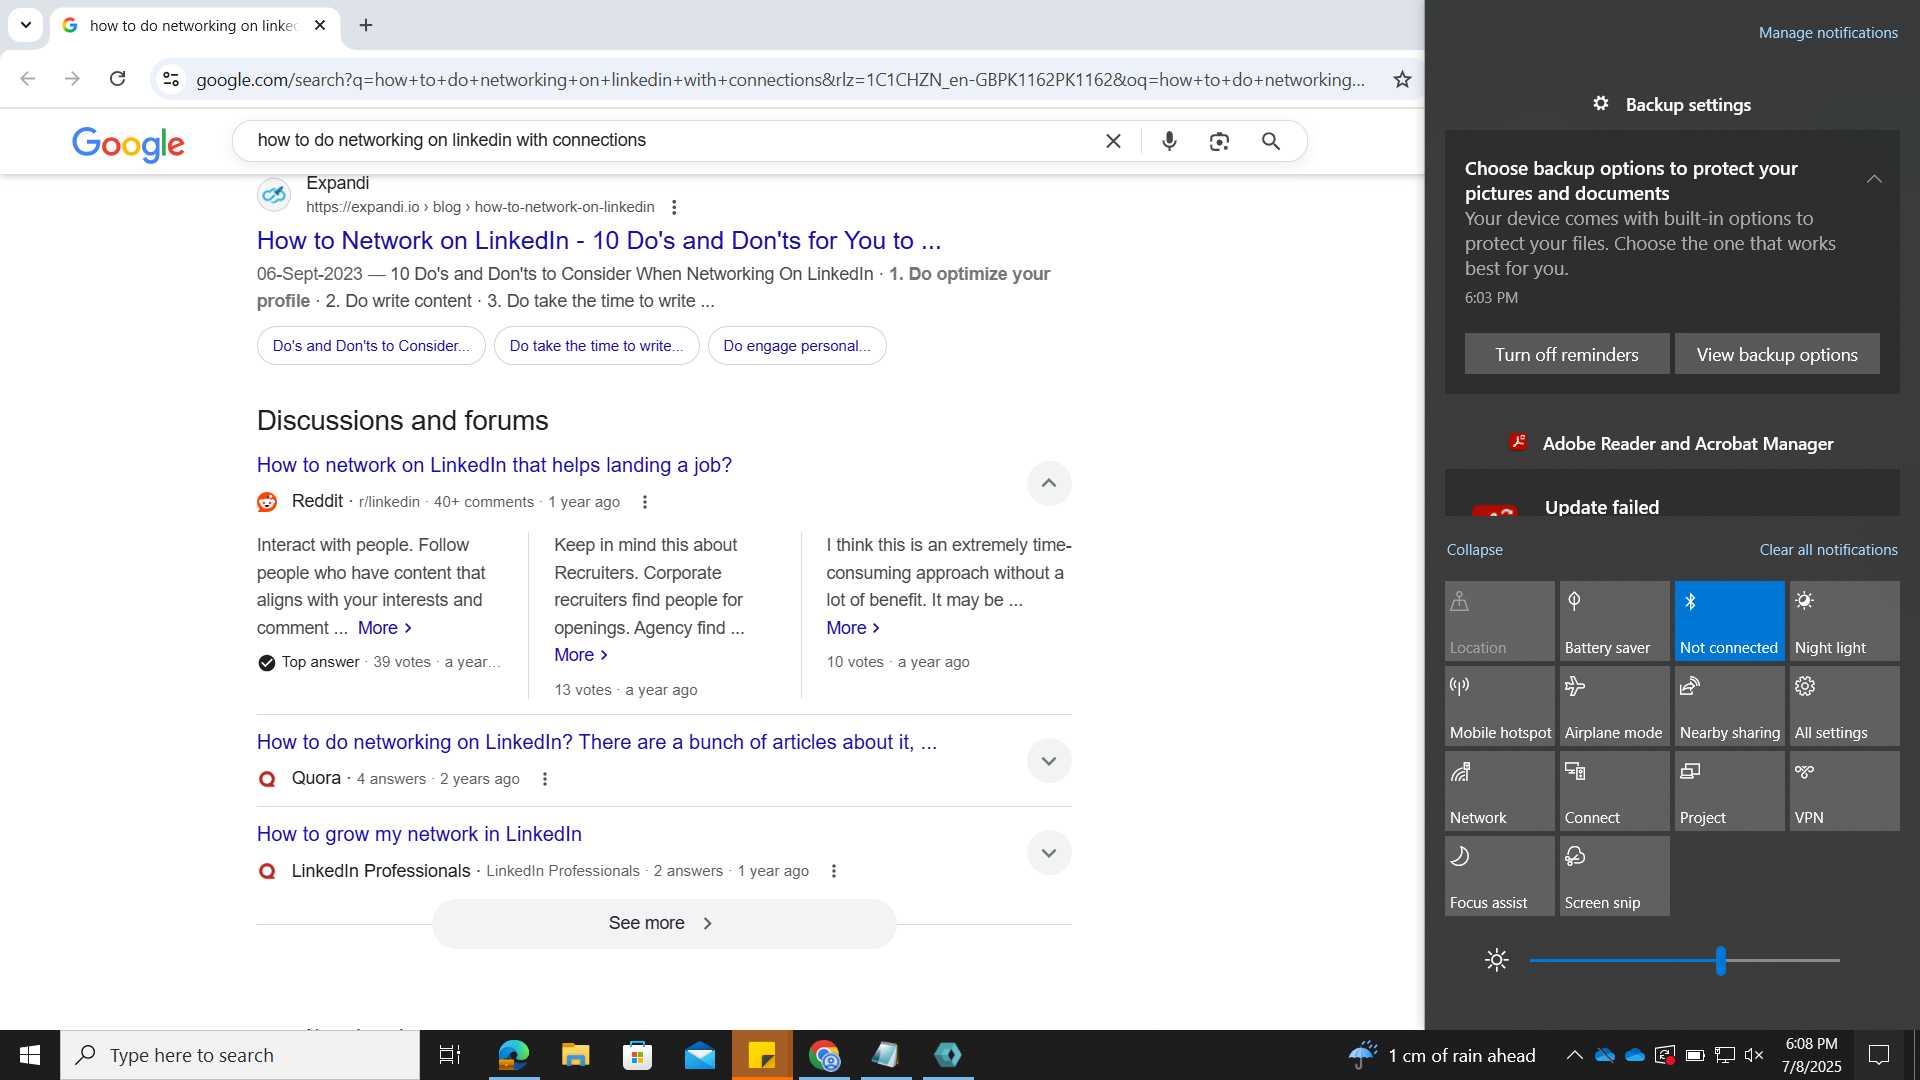Go back to the previous page
Image resolution: width=1920 pixels, height=1080 pixels.
click(28, 79)
